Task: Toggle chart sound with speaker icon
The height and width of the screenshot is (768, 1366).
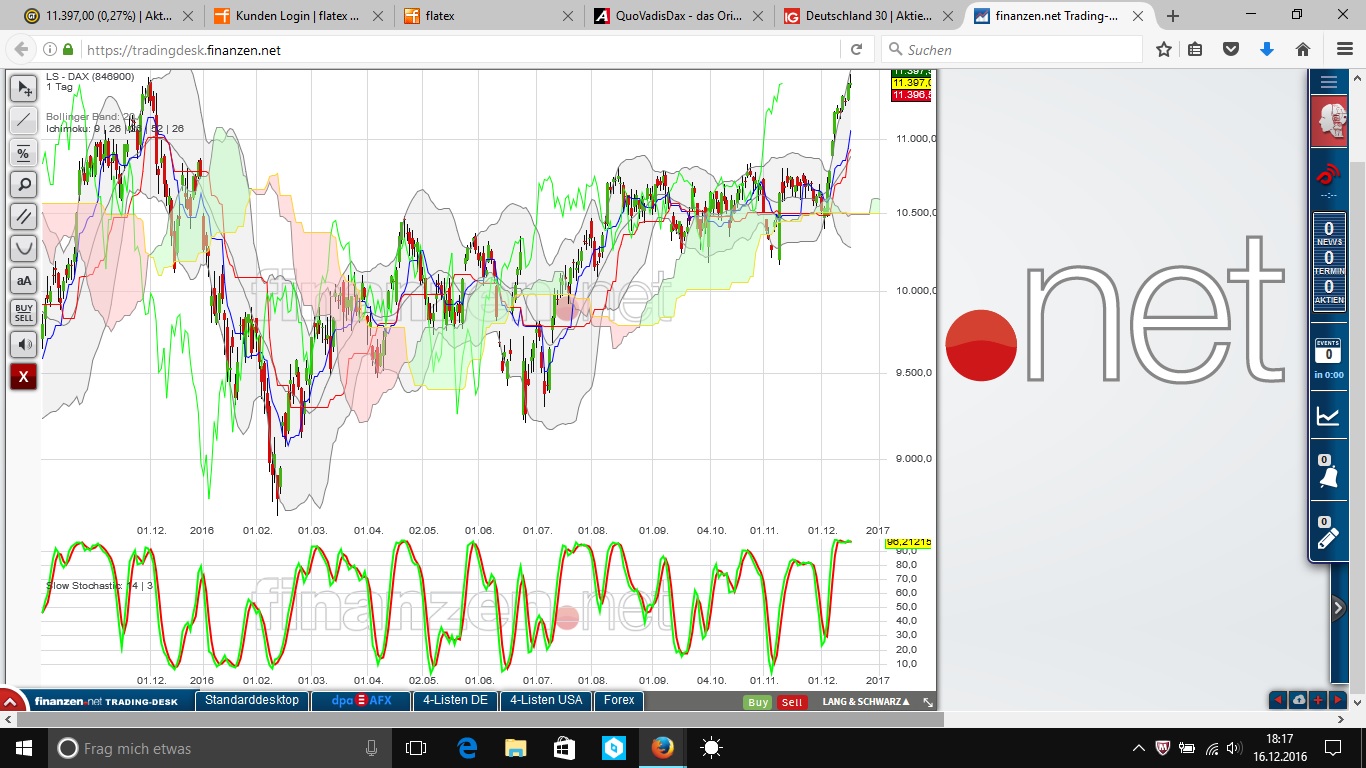Action: pyautogui.click(x=23, y=345)
